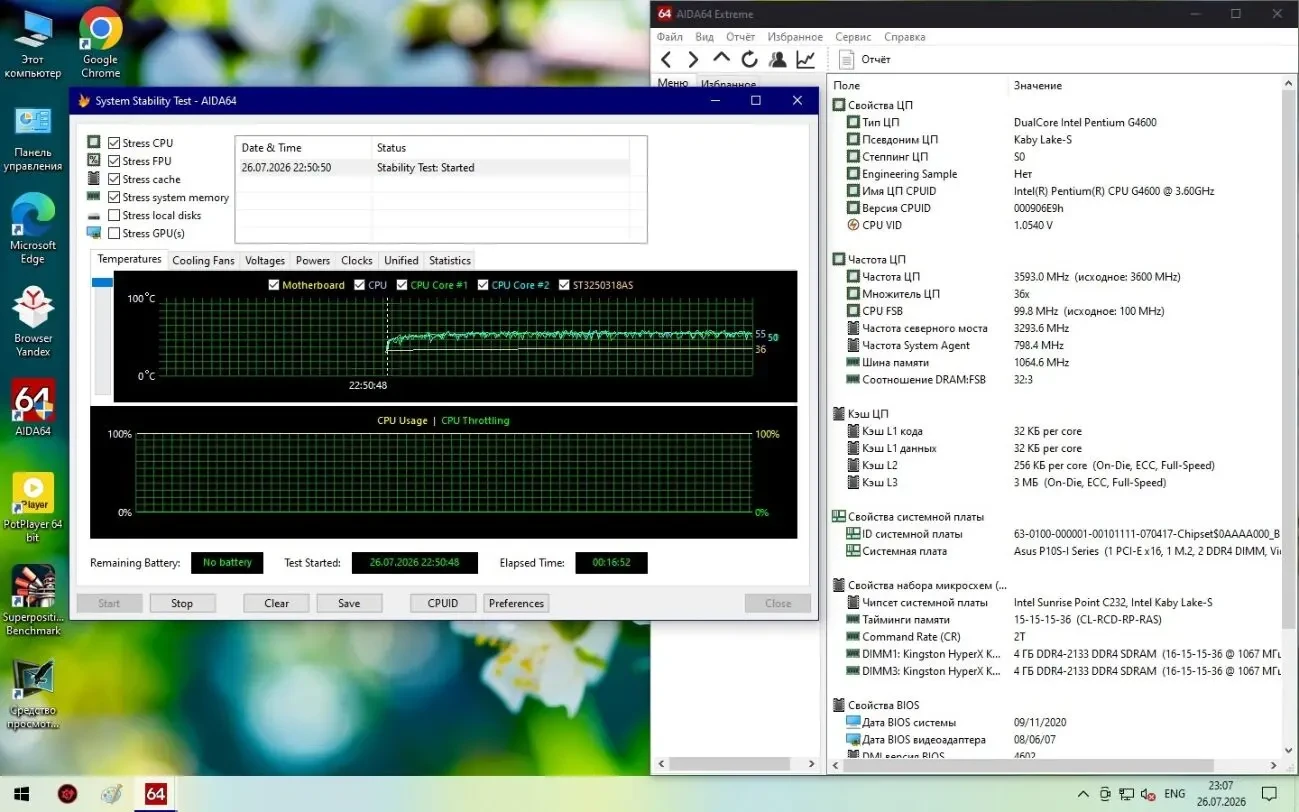The image size is (1299, 812).
Task: Click the Clear button
Action: [x=277, y=603]
